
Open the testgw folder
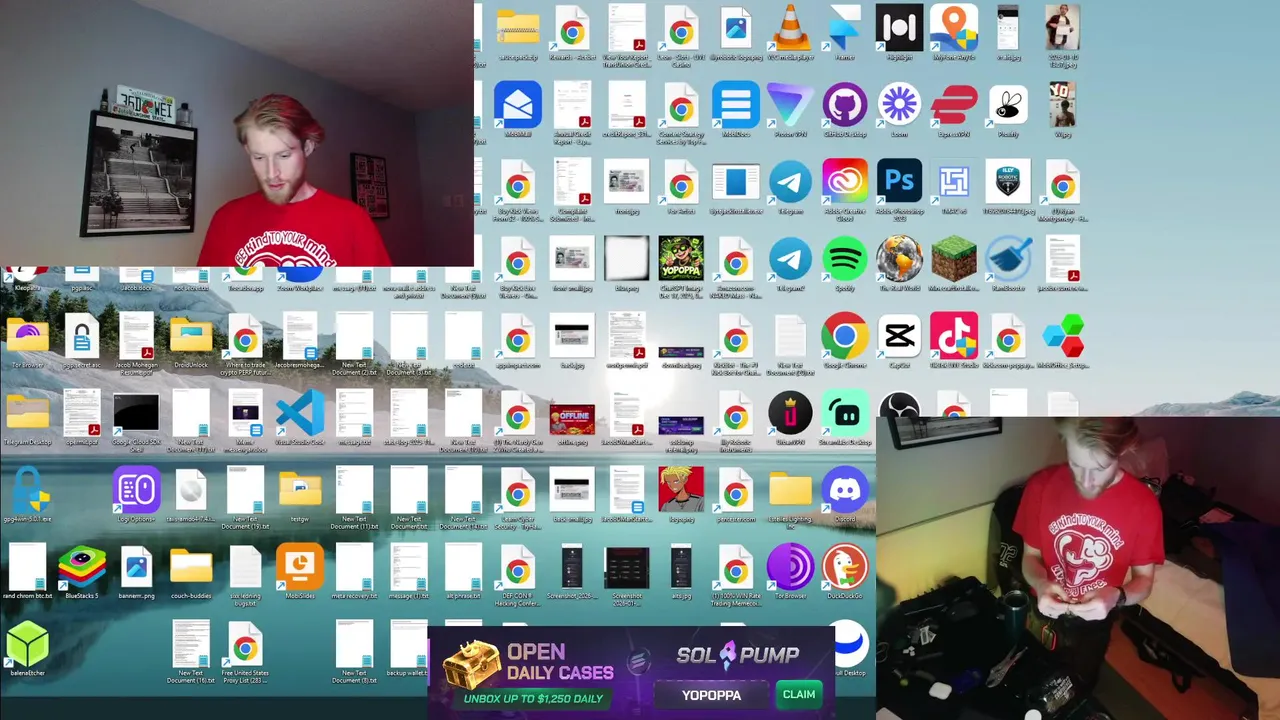(x=299, y=491)
